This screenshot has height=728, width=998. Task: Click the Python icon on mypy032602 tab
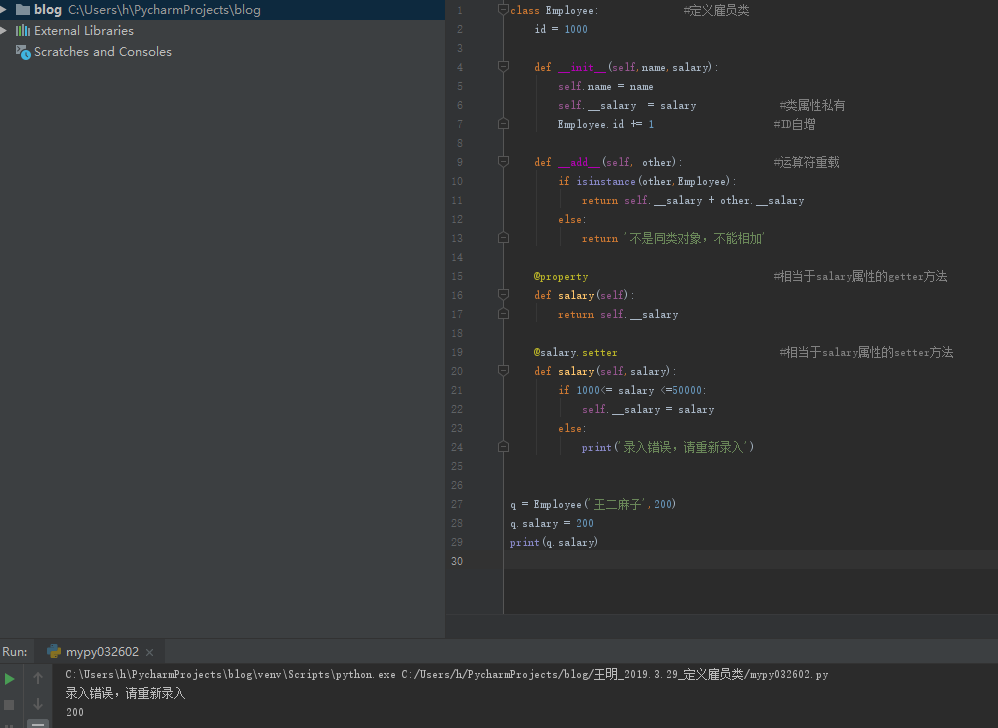[x=54, y=652]
